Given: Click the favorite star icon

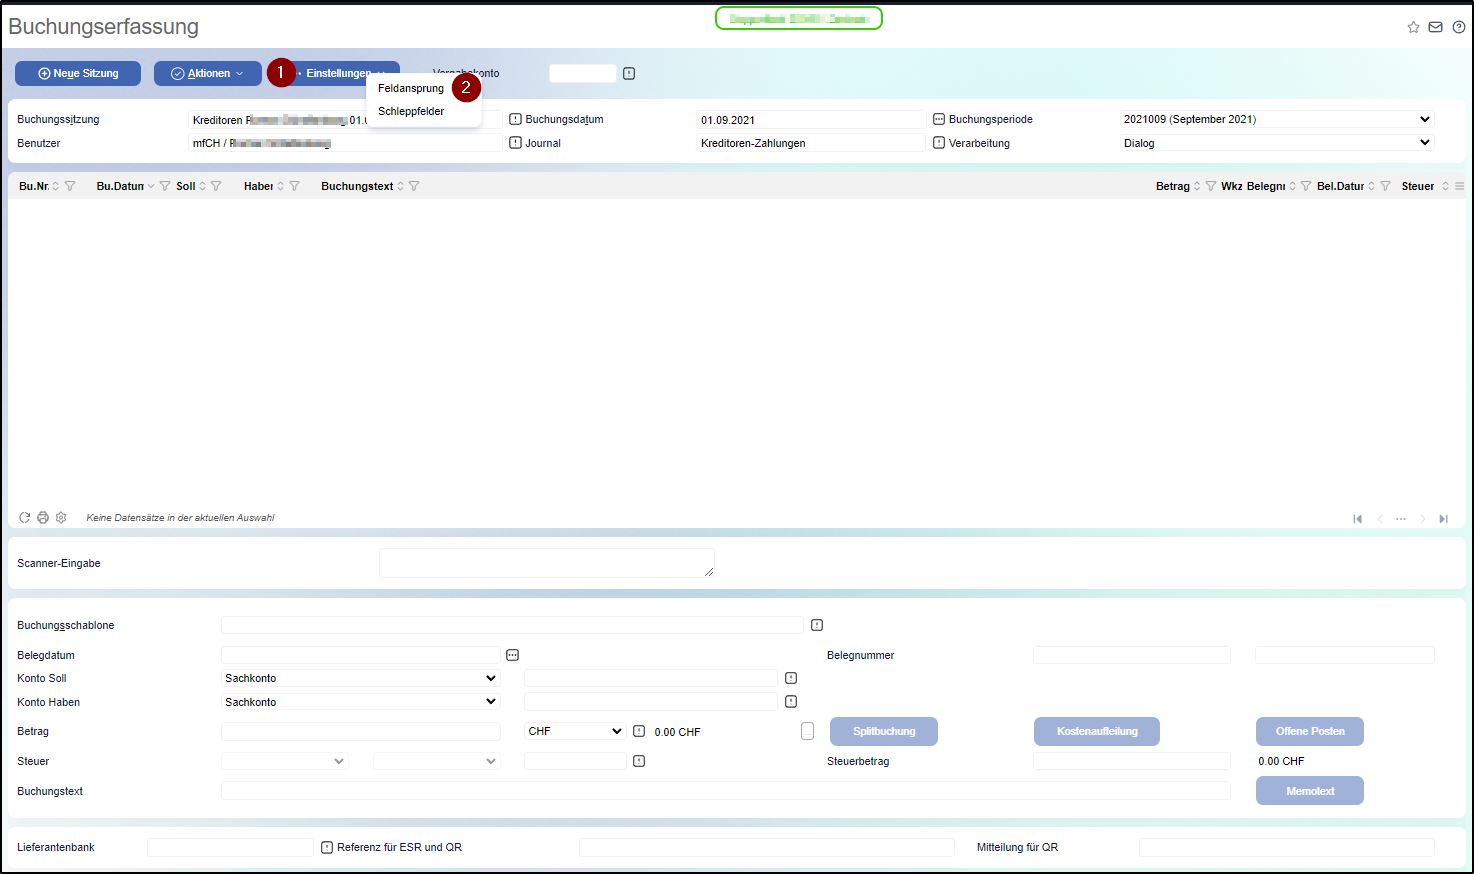Looking at the screenshot, I should point(1413,27).
